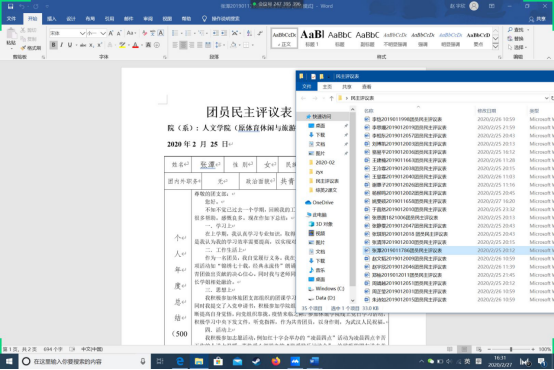
Task: Open Microsoft Edge from taskbar
Action: point(180,361)
